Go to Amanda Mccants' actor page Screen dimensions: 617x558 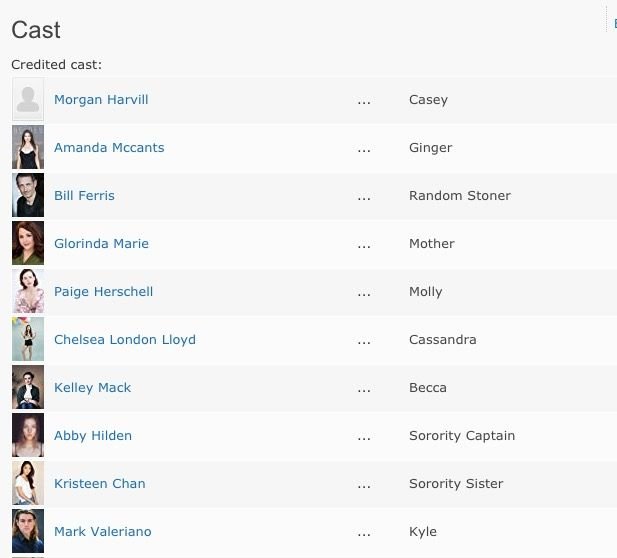tap(109, 148)
